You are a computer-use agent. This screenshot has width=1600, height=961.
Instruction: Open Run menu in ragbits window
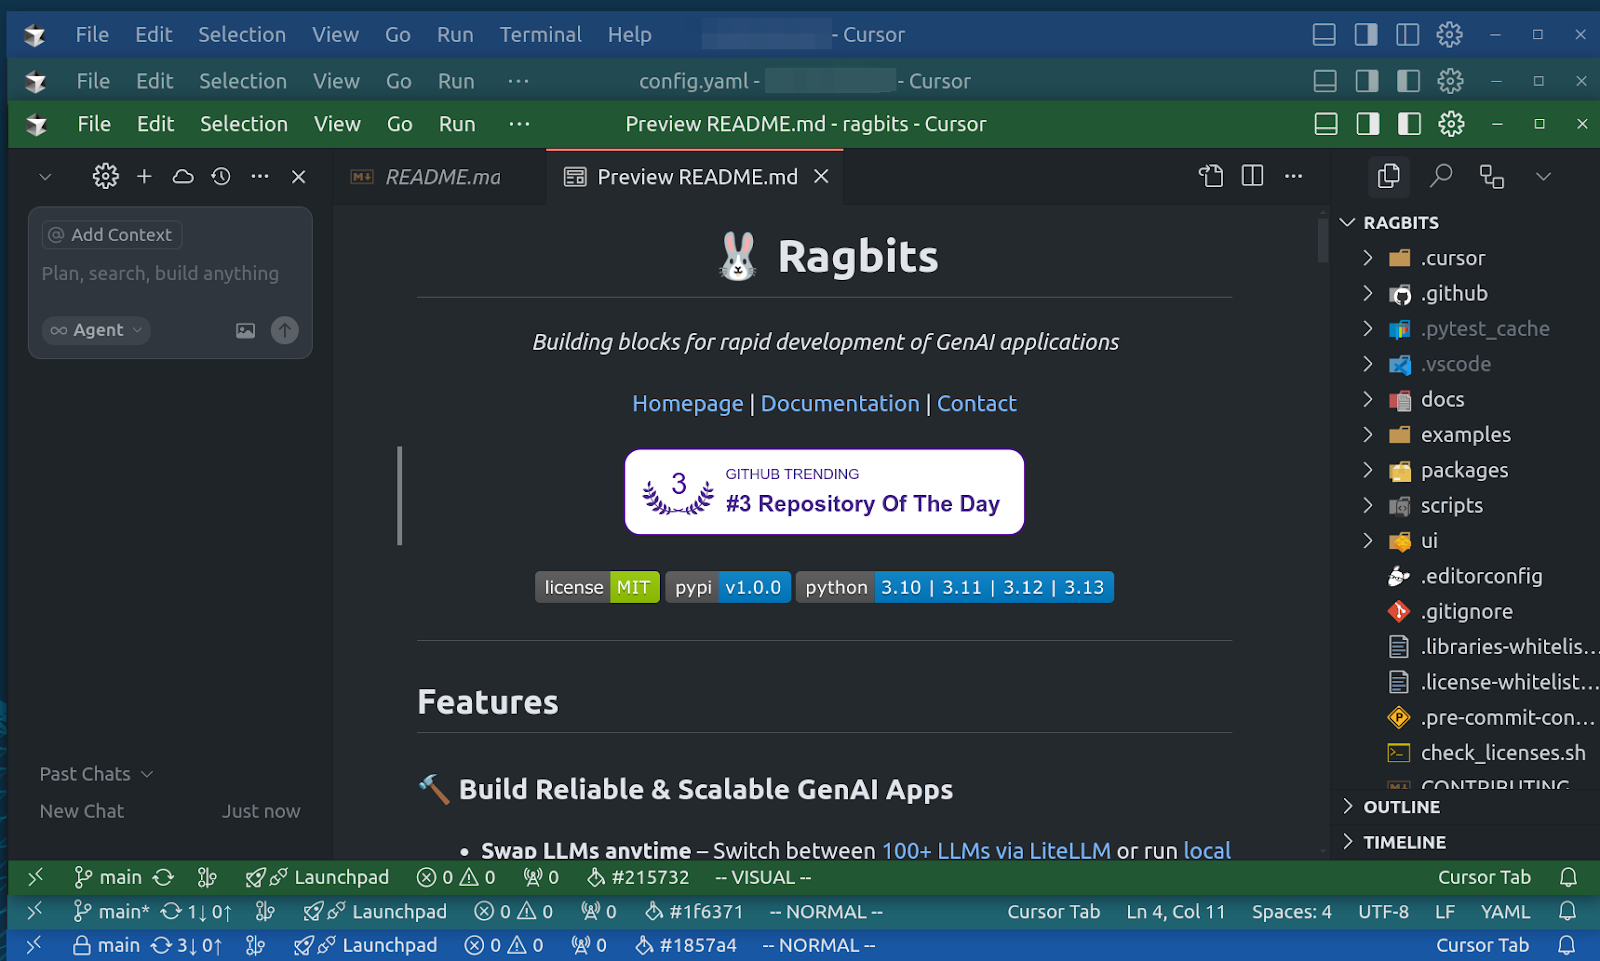[x=457, y=124]
